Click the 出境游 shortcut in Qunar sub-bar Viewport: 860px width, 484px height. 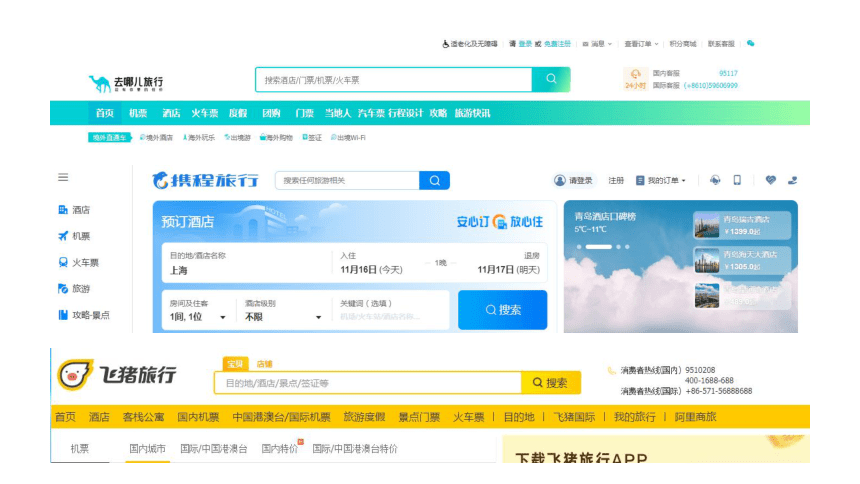pyautogui.click(x=237, y=138)
